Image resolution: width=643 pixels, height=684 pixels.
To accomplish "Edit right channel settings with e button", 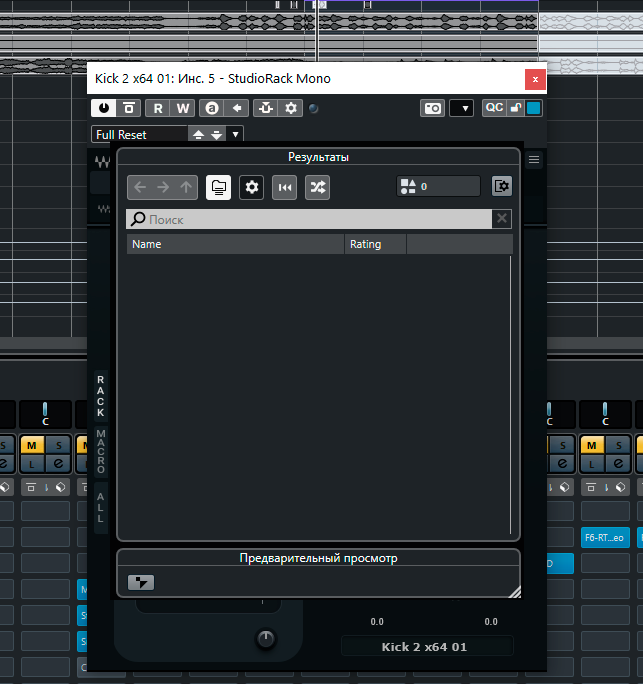I will point(618,463).
